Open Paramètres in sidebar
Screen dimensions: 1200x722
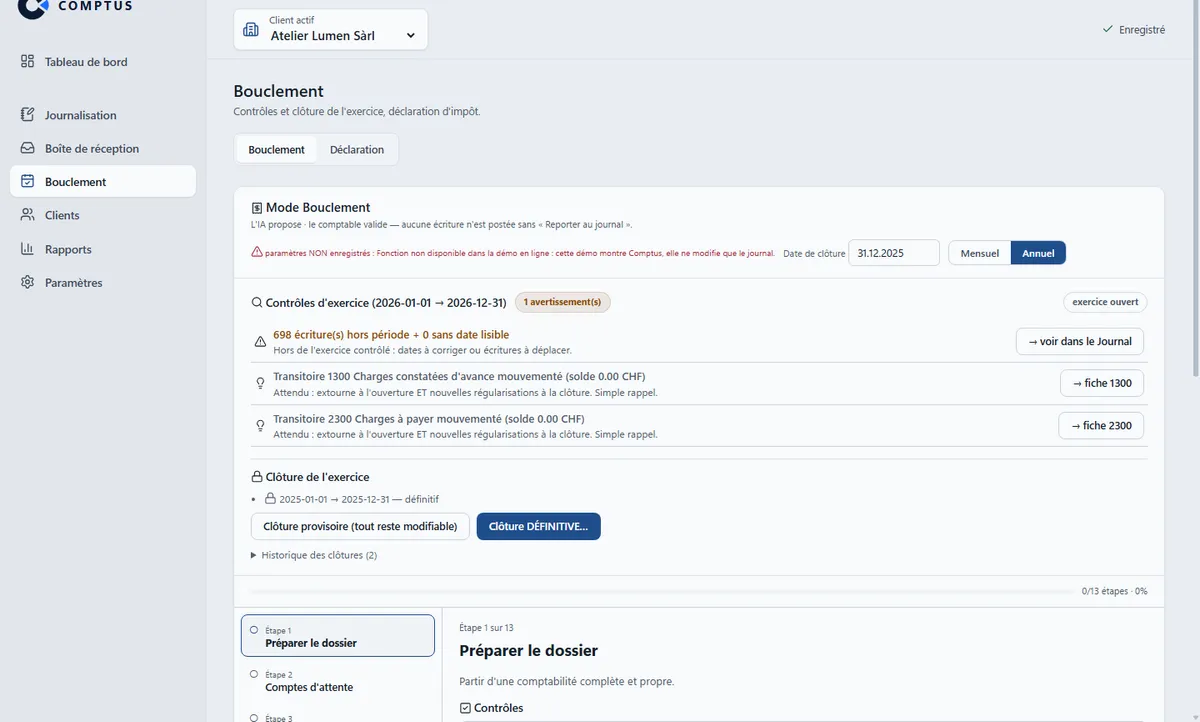[x=103, y=282]
